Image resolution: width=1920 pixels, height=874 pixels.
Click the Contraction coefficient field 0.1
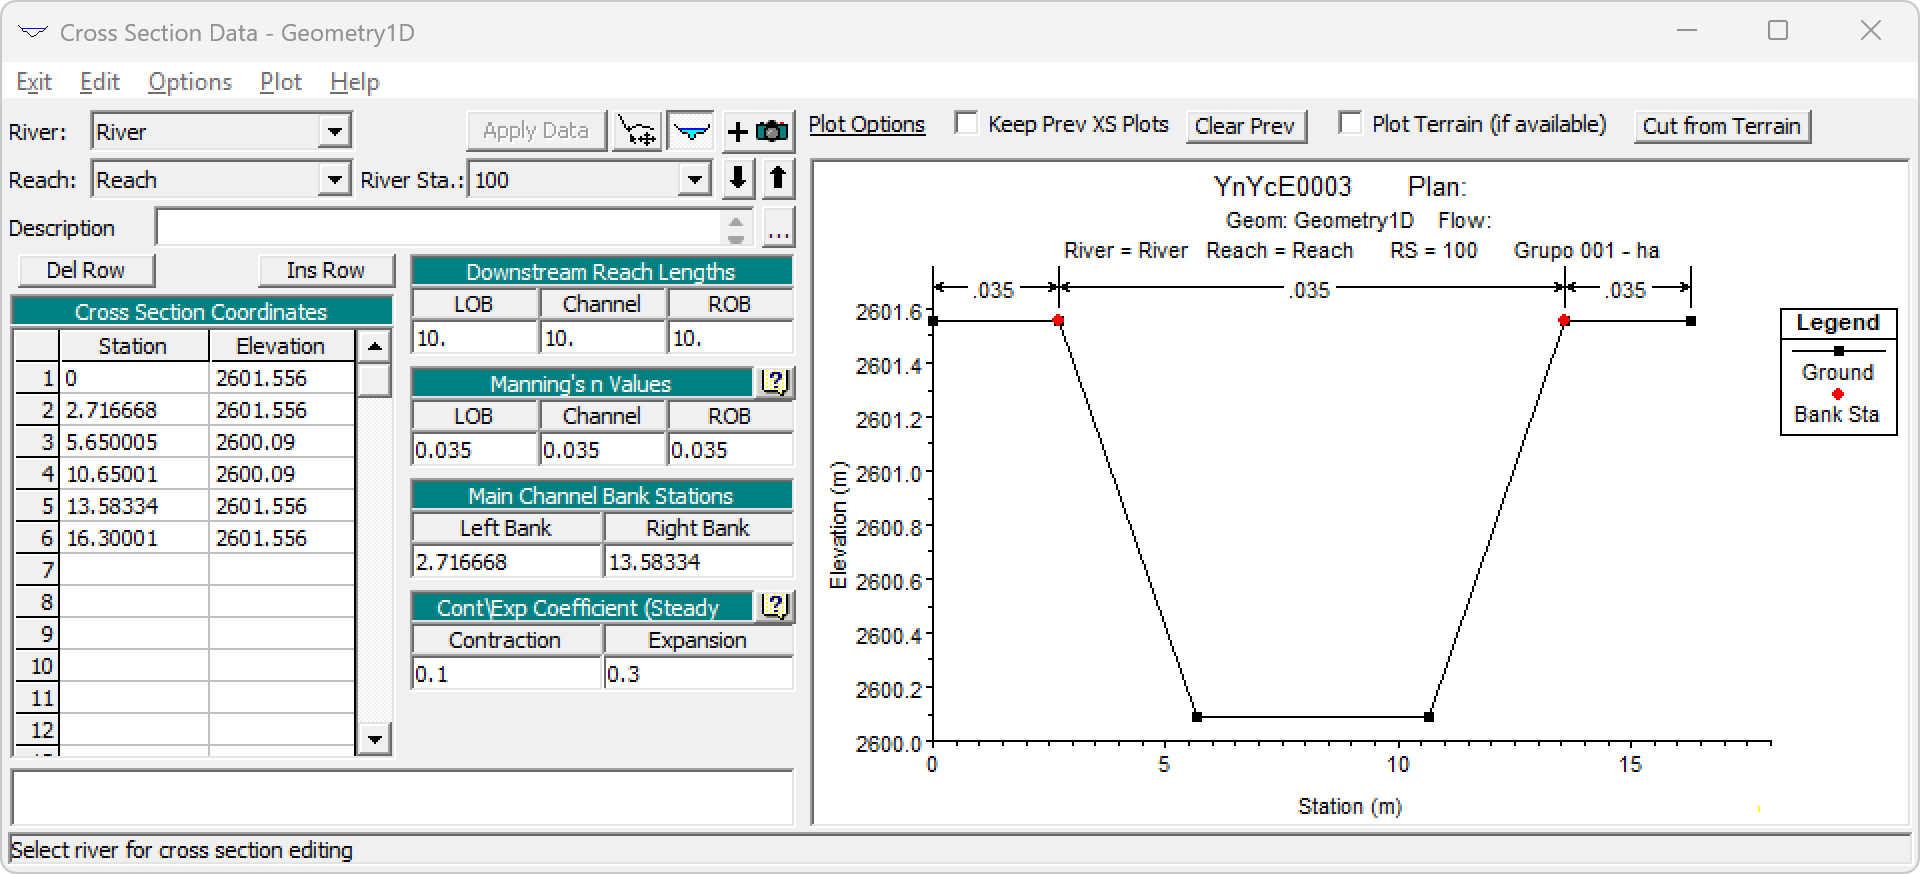click(x=507, y=674)
